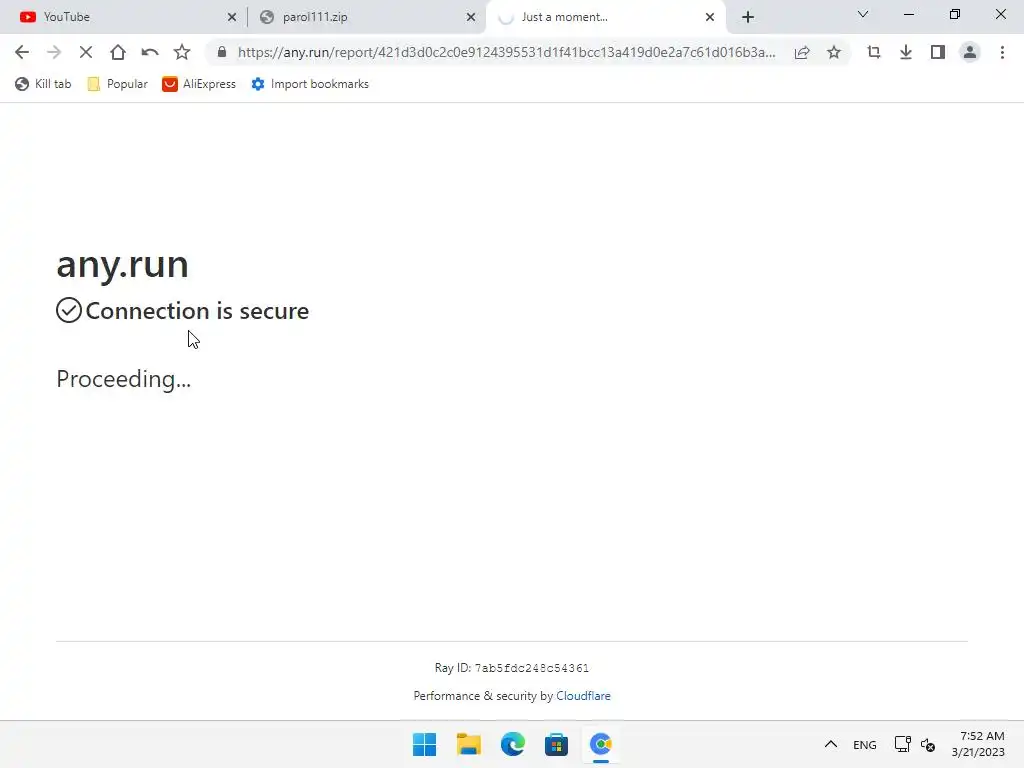
Task: Minimize the browser window
Action: tap(908, 14)
